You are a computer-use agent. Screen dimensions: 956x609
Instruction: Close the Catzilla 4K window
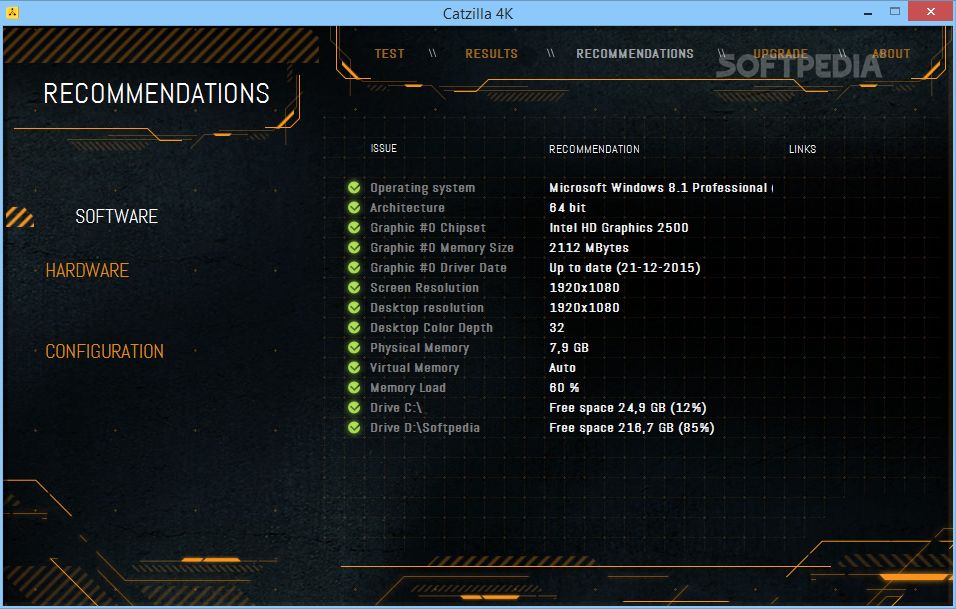point(930,12)
